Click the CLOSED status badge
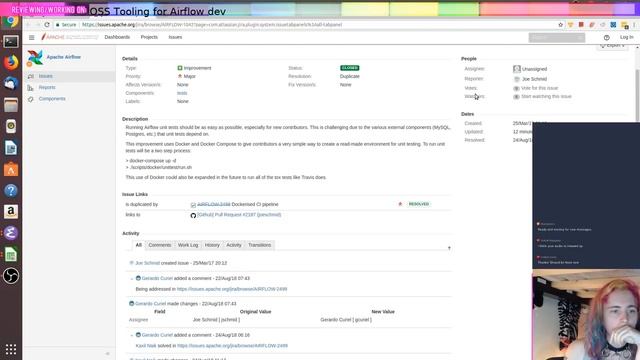 pos(349,68)
